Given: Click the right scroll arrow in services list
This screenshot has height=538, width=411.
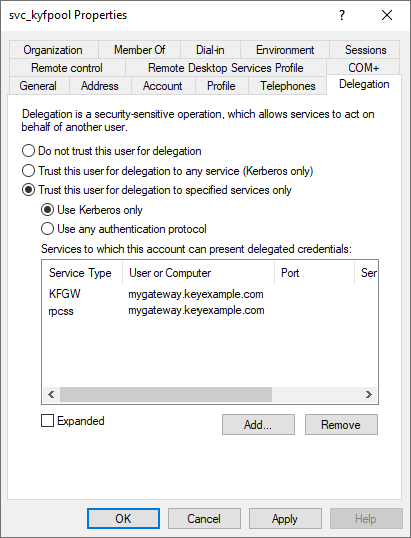Looking at the screenshot, I should [368, 395].
